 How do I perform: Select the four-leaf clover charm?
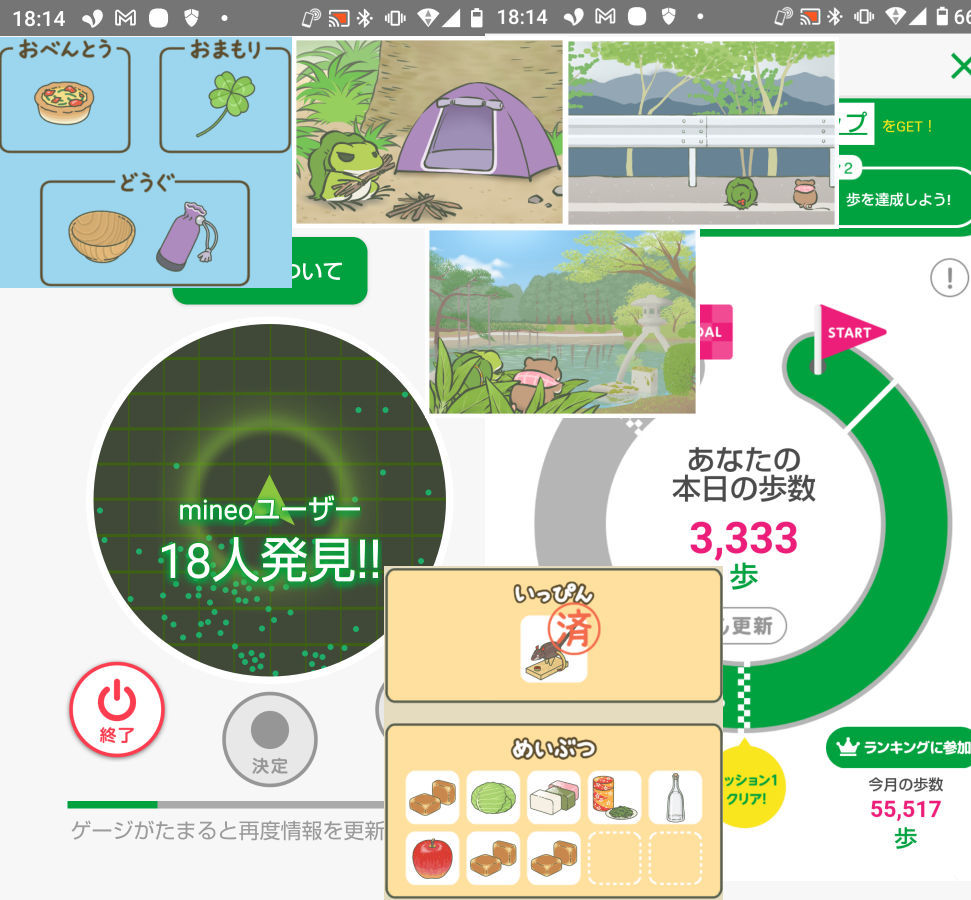coord(226,103)
